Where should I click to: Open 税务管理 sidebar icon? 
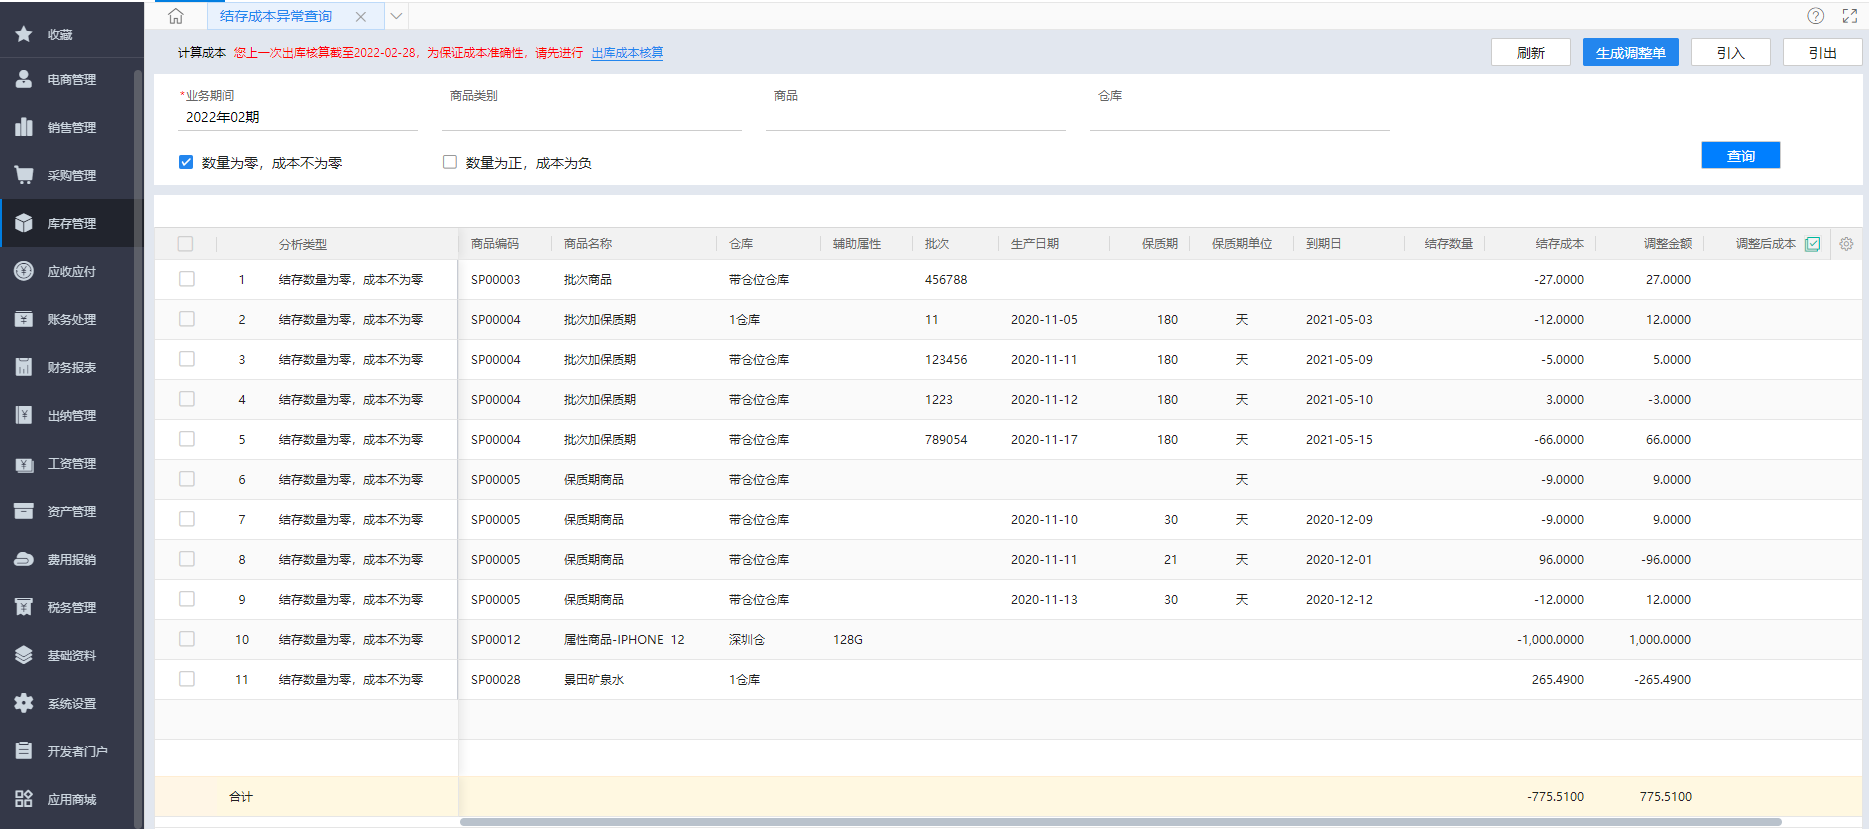pos(24,607)
